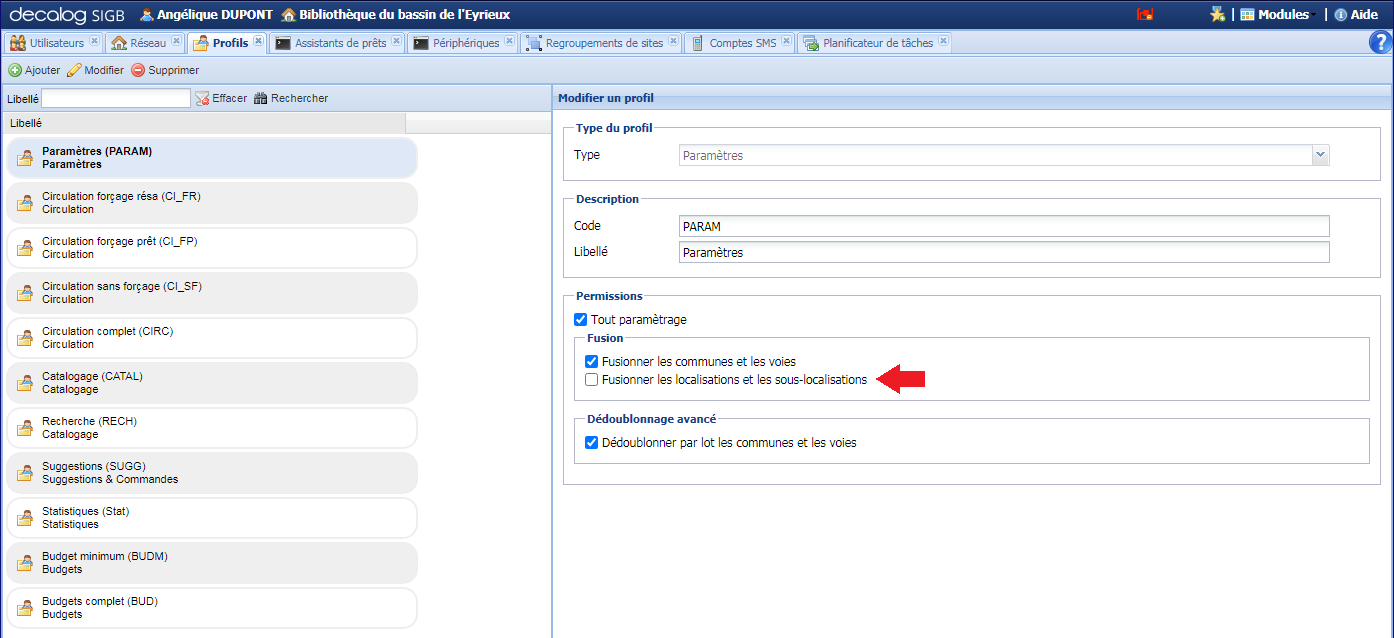Screen dimensions: 1394x638
Task: Click the red Supprimer icon
Action: click(138, 70)
